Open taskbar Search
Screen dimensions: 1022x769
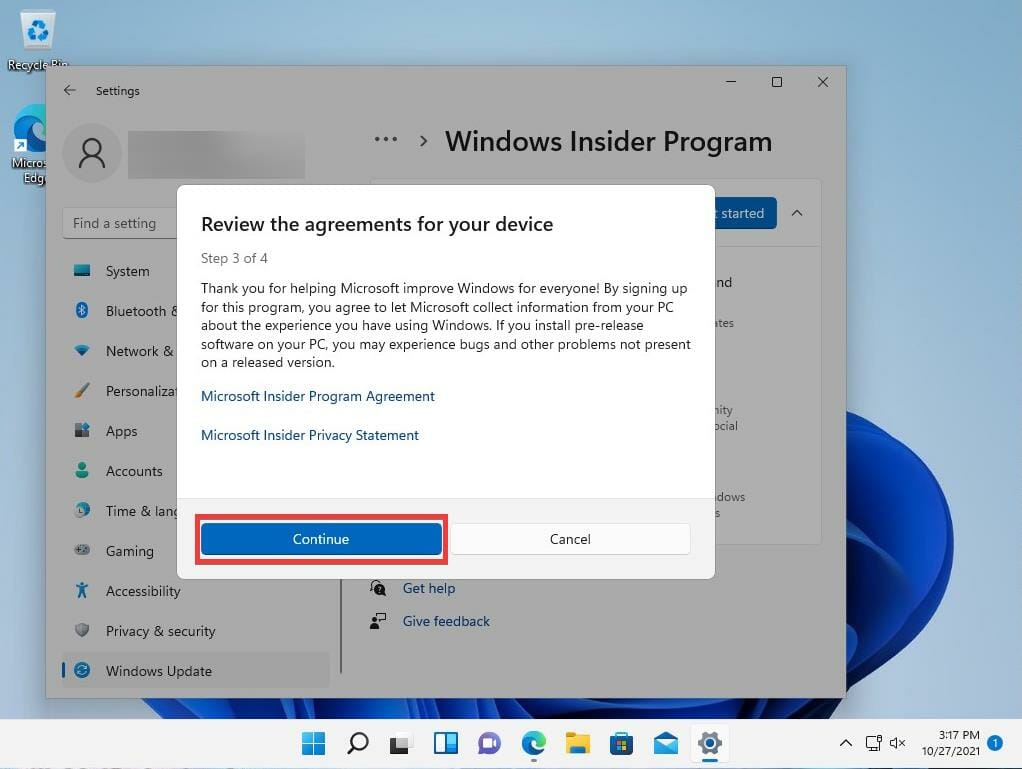coord(358,744)
